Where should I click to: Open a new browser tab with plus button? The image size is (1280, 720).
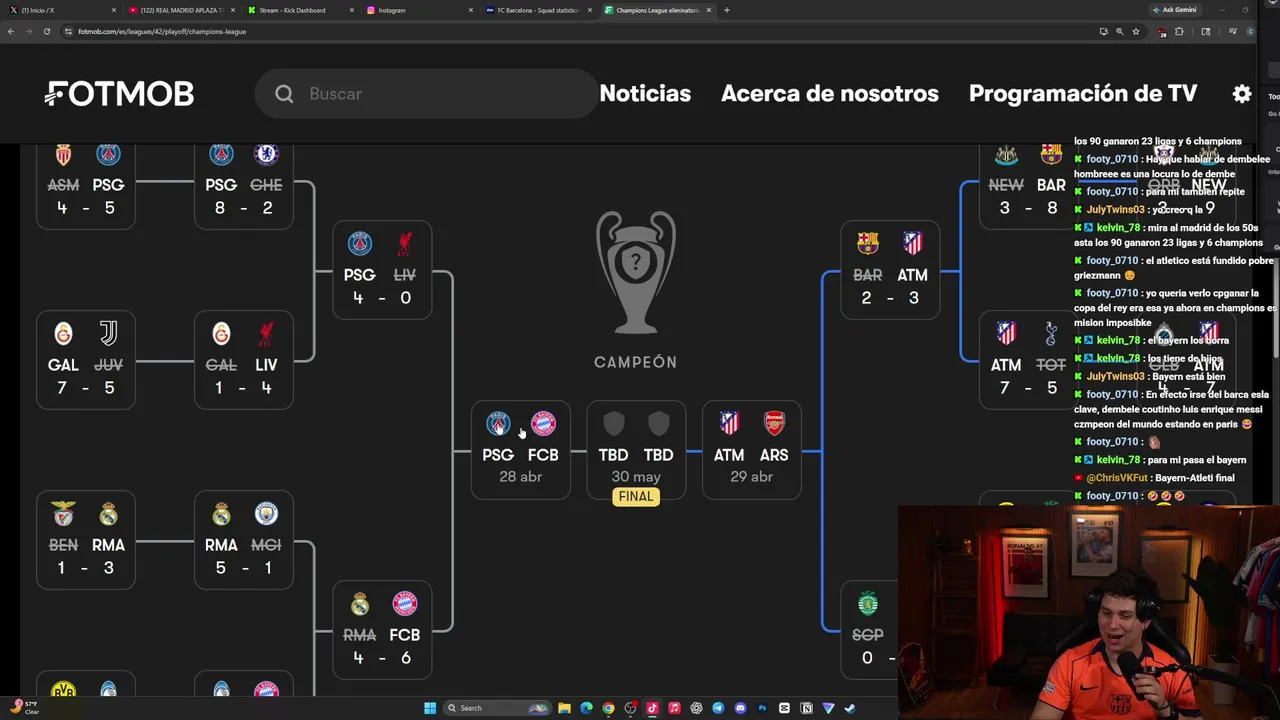[727, 10]
